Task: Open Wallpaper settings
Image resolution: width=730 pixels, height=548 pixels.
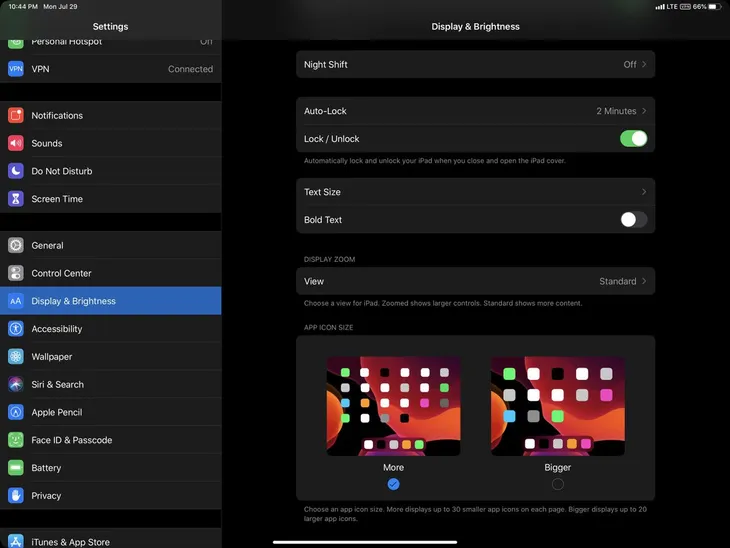Action: [111, 357]
